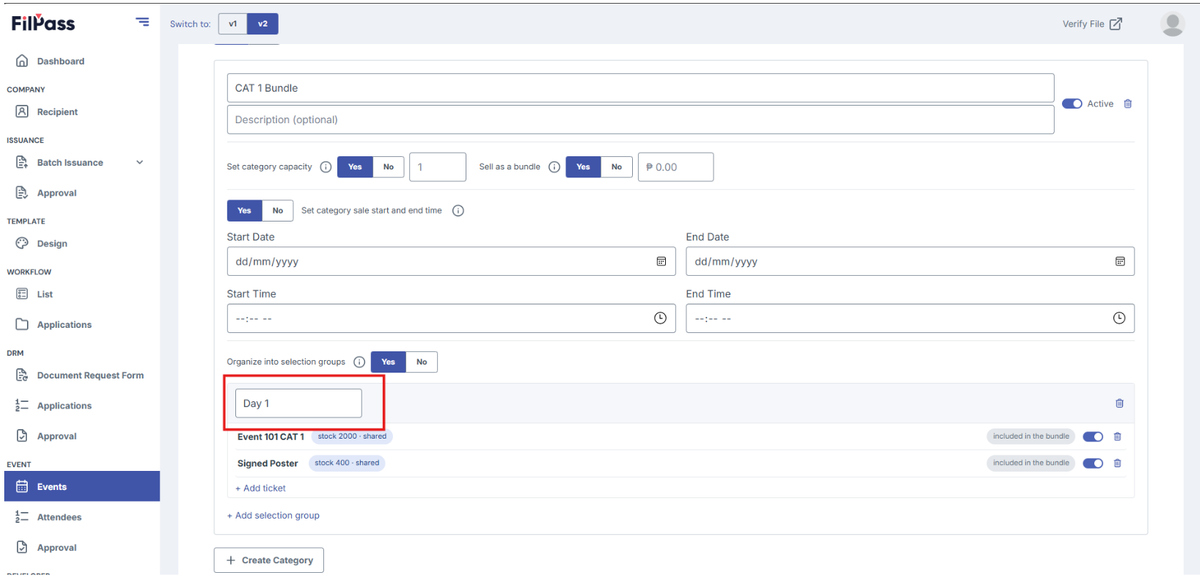1200x578 pixels.
Task: Click the Verify File external link icon
Action: click(1116, 24)
